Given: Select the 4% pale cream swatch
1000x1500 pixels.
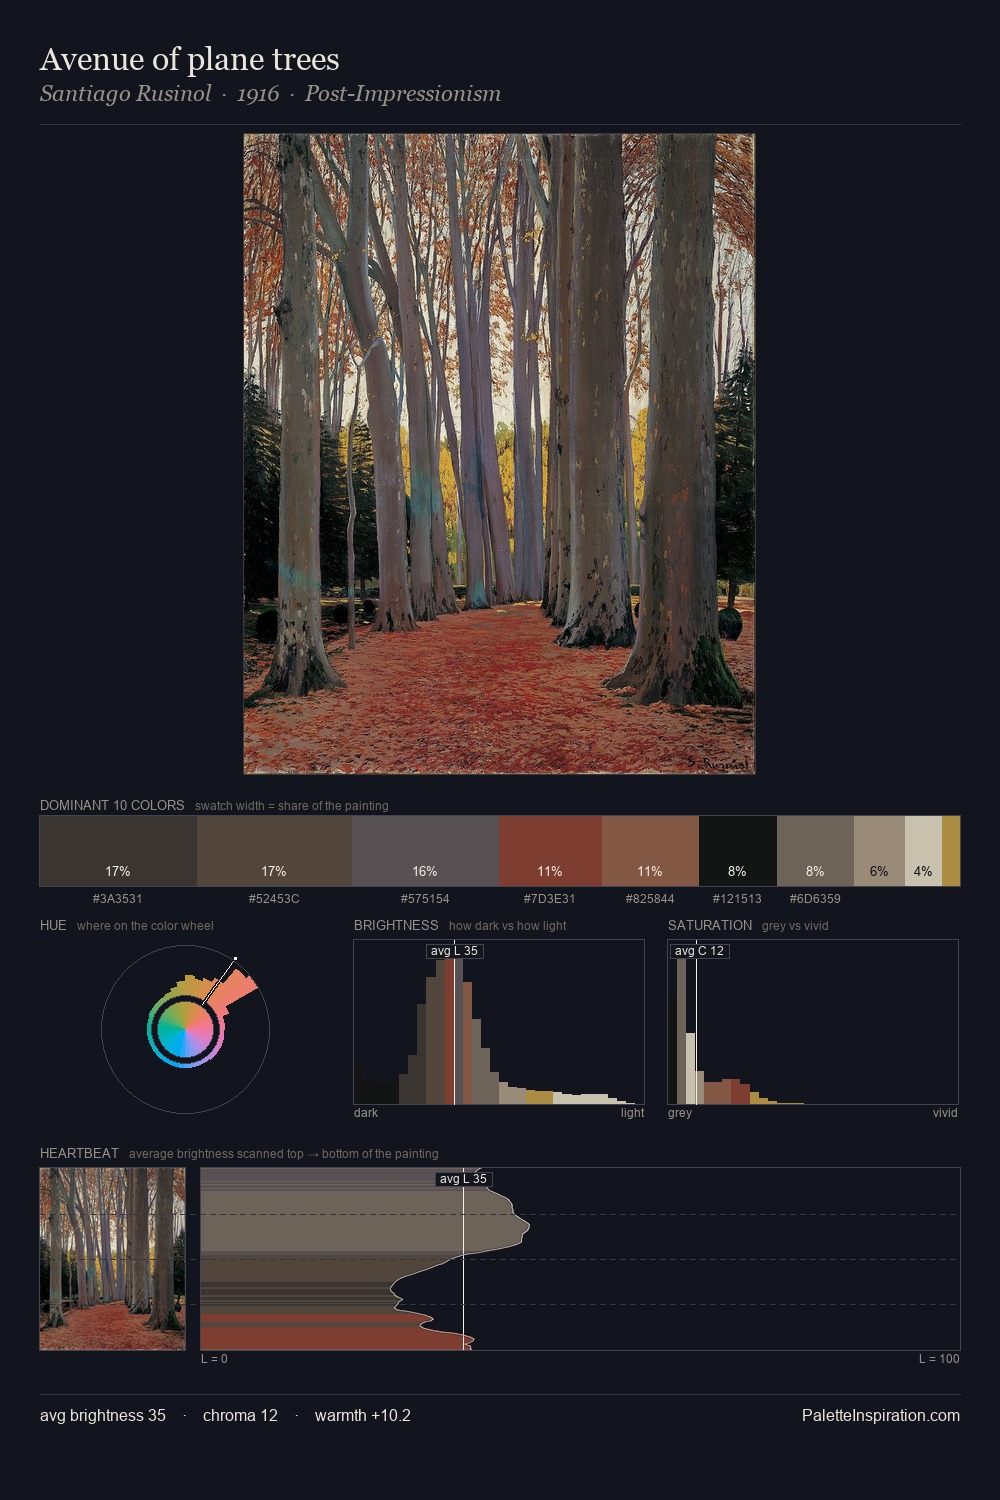Looking at the screenshot, I should pos(923,851).
